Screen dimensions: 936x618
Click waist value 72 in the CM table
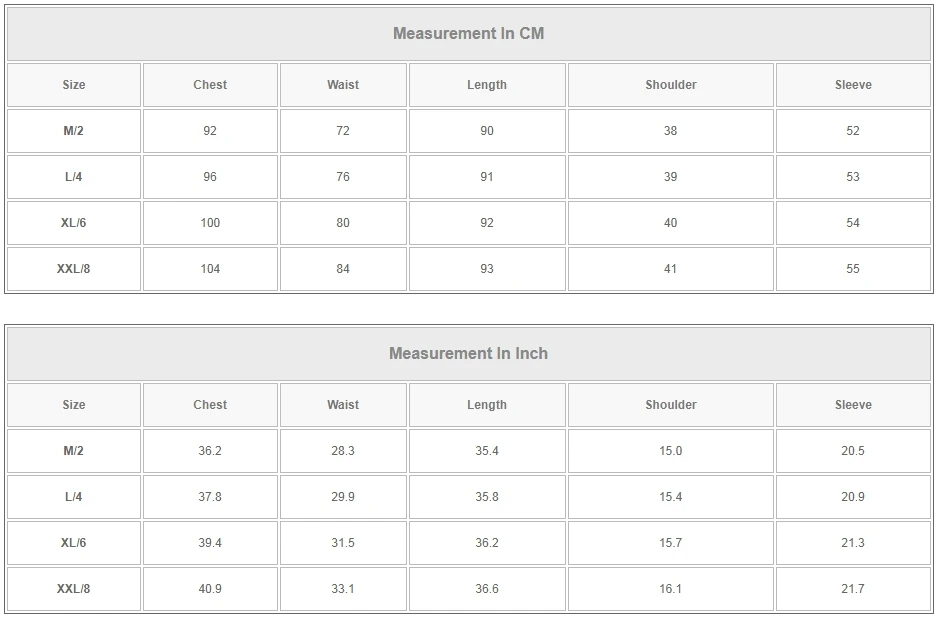point(343,131)
